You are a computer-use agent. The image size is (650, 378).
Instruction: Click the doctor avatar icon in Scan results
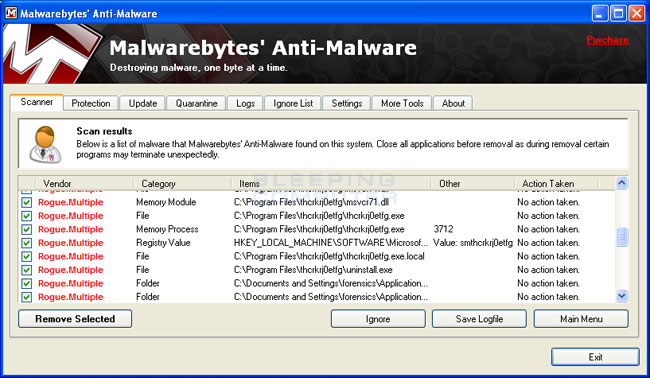click(x=45, y=144)
